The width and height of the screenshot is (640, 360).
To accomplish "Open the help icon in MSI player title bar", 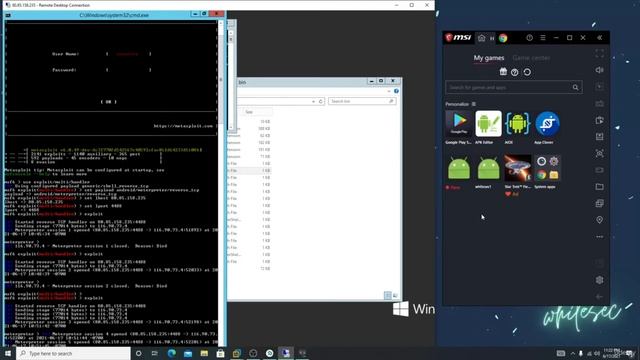I will tap(529, 38).
